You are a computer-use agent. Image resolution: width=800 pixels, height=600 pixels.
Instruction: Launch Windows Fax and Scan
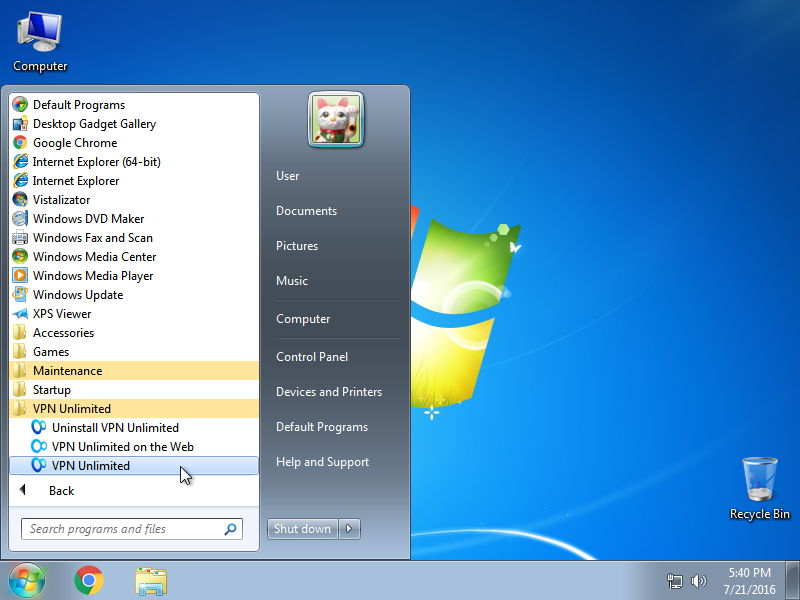click(x=134, y=238)
